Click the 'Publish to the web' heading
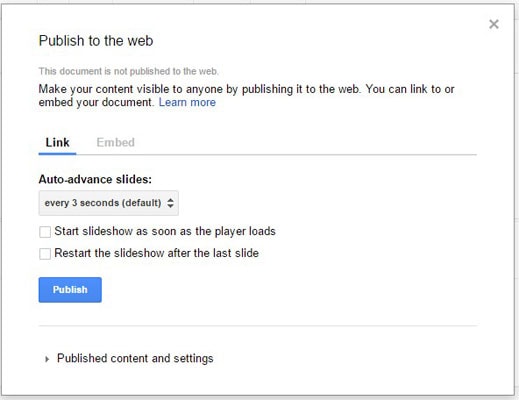The image size is (519, 400). point(96,41)
